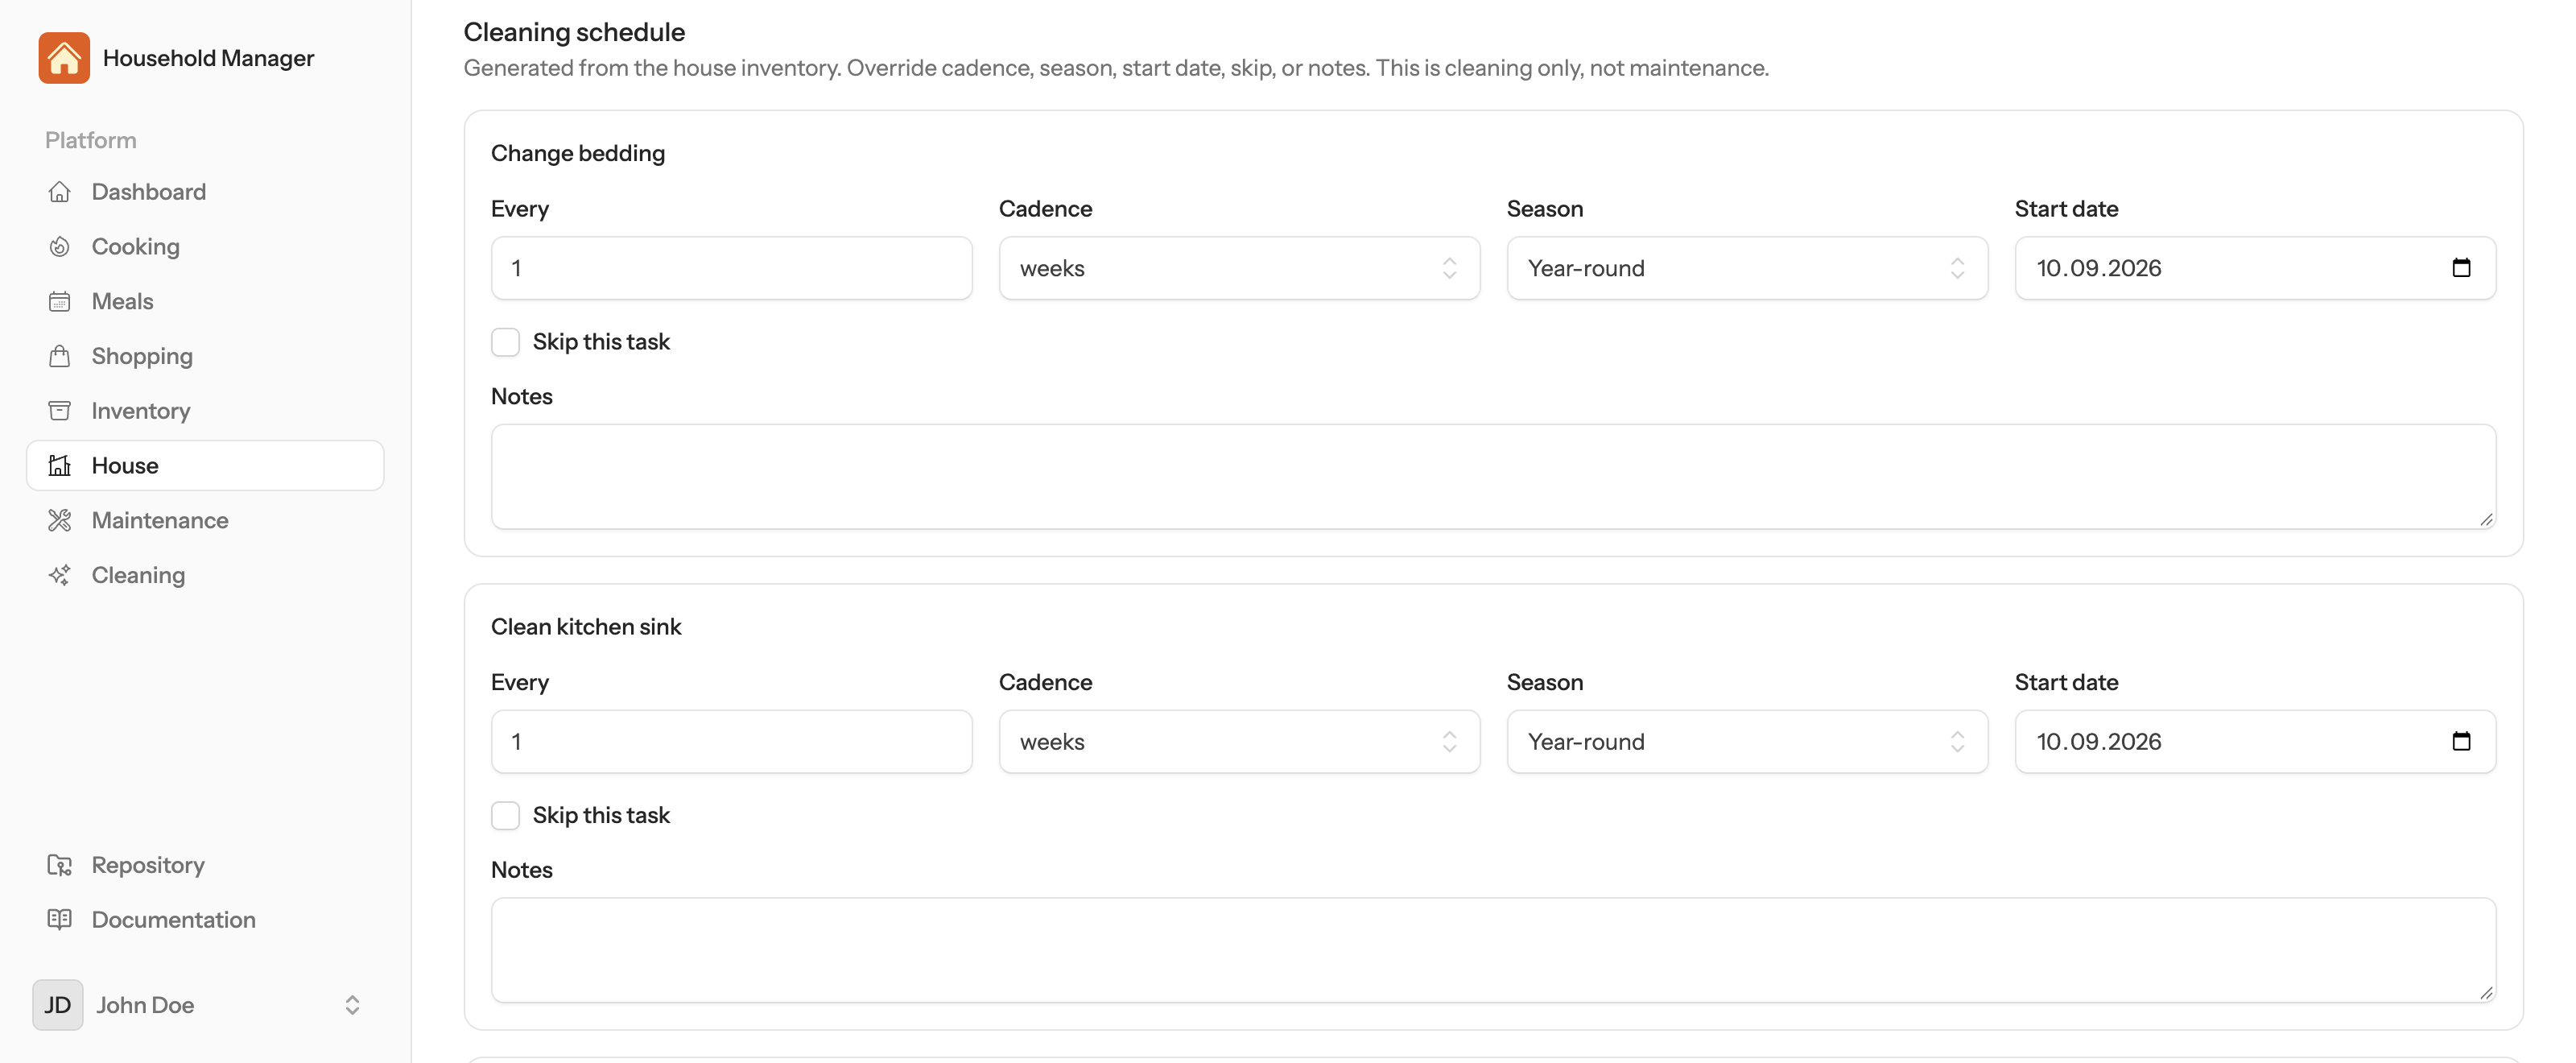The image size is (2576, 1063).
Task: Go to Dashboard in sidebar
Action: tap(205, 192)
